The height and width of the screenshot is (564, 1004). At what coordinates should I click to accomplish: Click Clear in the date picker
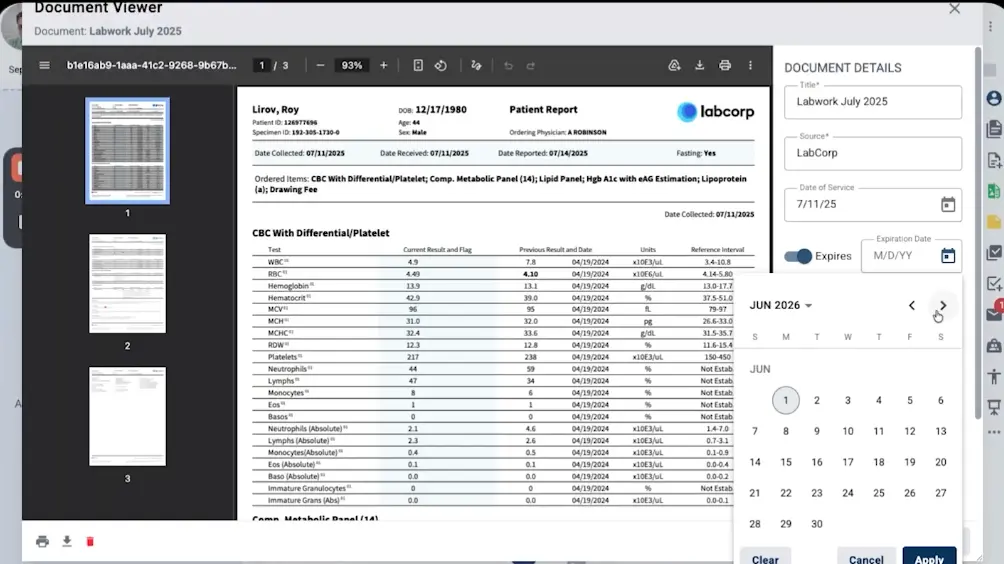765,559
